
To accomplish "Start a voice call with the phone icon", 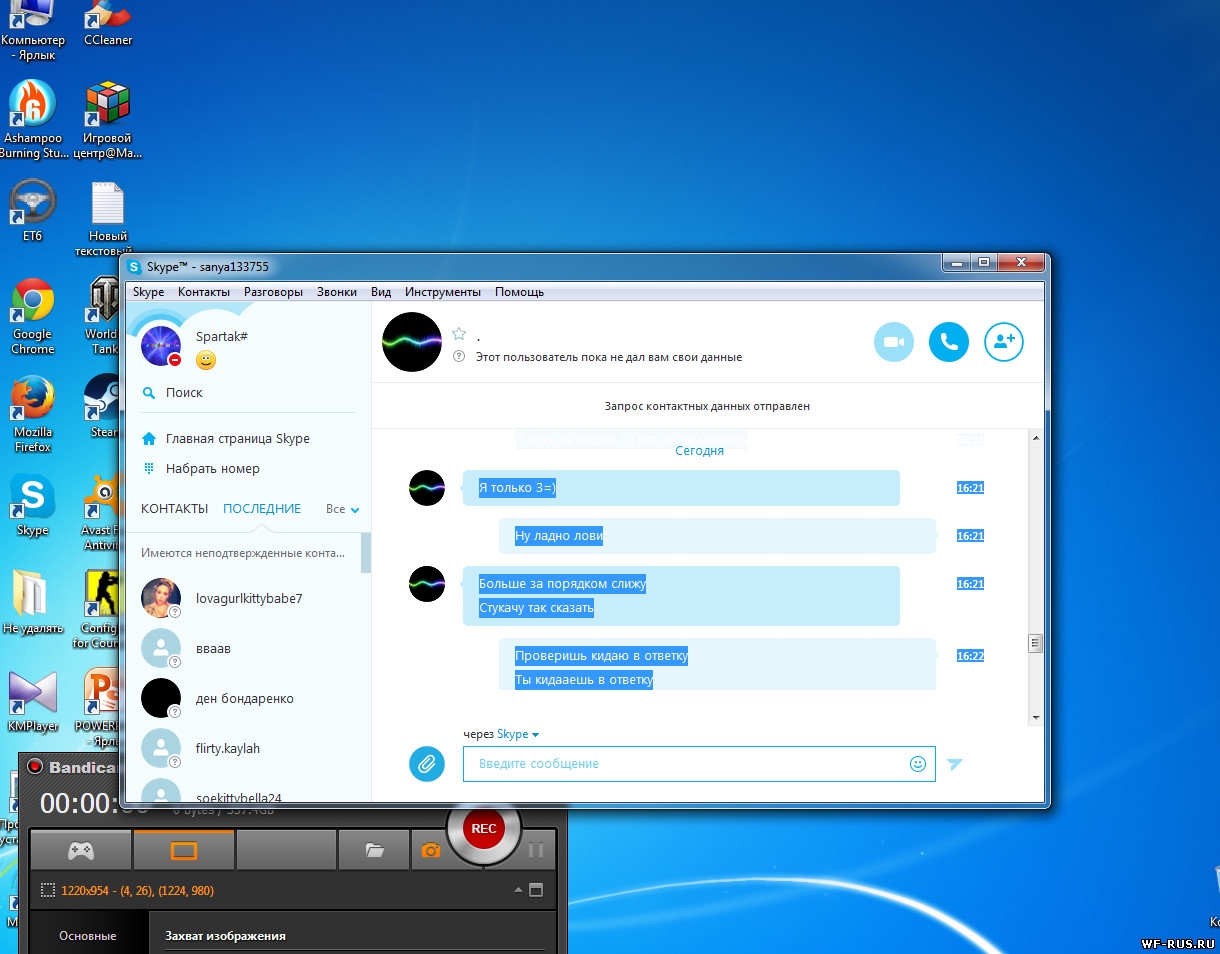I will [949, 342].
